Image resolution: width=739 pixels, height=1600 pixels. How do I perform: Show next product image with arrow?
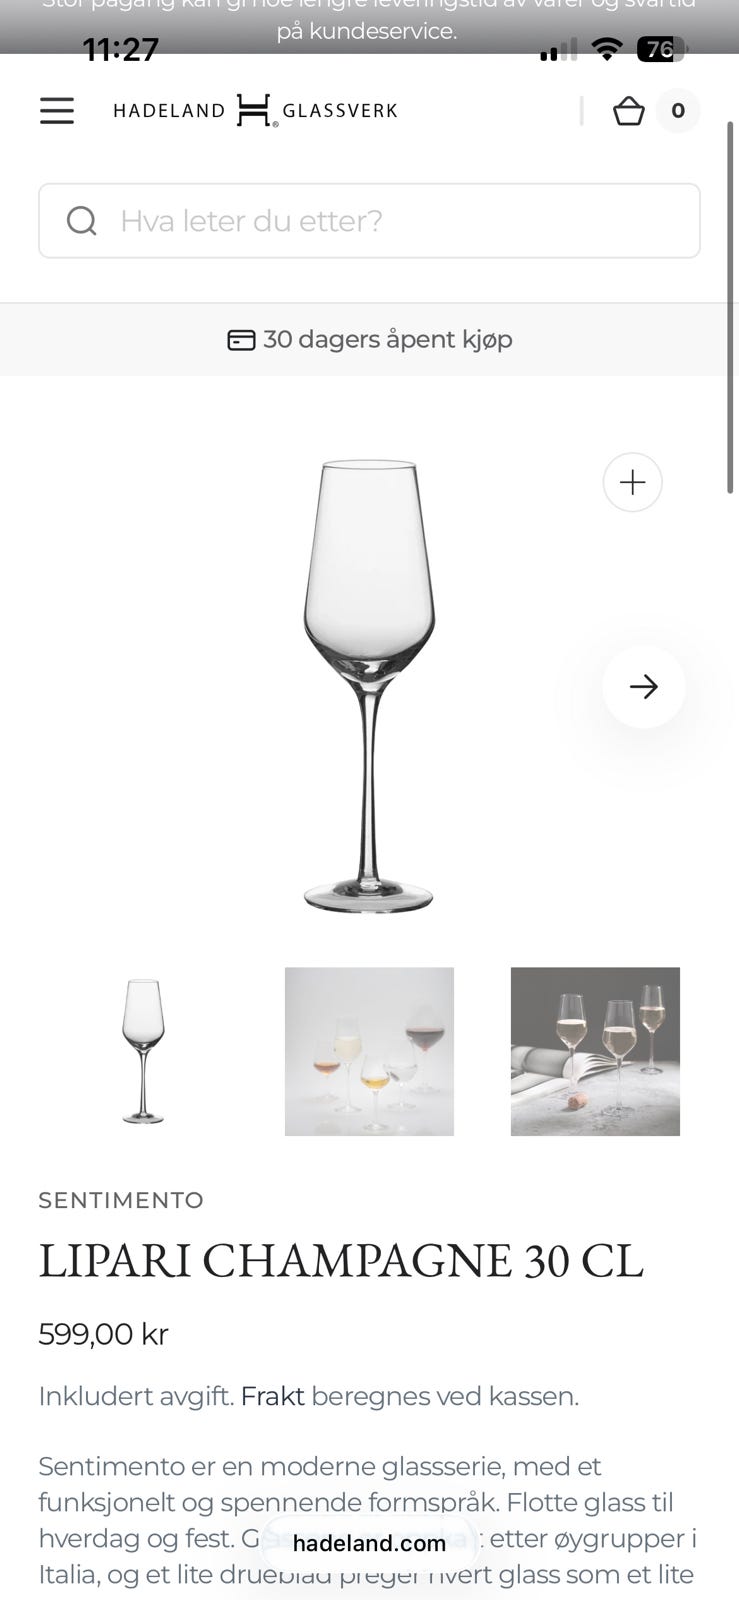644,686
